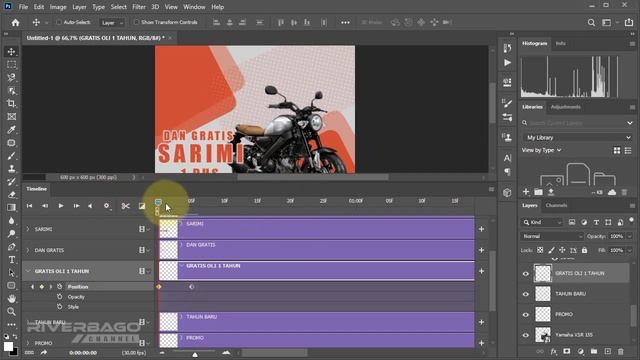The image size is (640, 360).
Task: Click the Position keyframe diamond at start
Action: [159, 287]
